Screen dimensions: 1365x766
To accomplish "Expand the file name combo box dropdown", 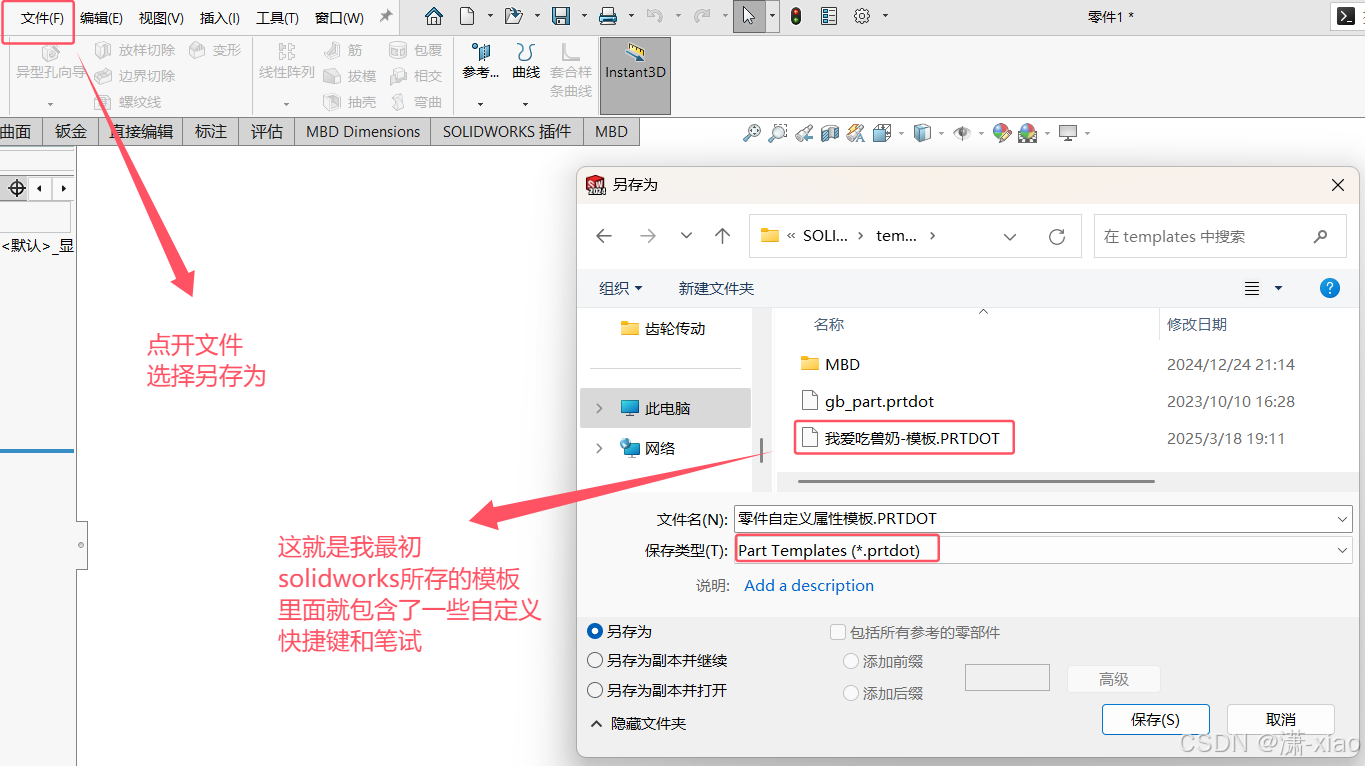I will pyautogui.click(x=1342, y=519).
